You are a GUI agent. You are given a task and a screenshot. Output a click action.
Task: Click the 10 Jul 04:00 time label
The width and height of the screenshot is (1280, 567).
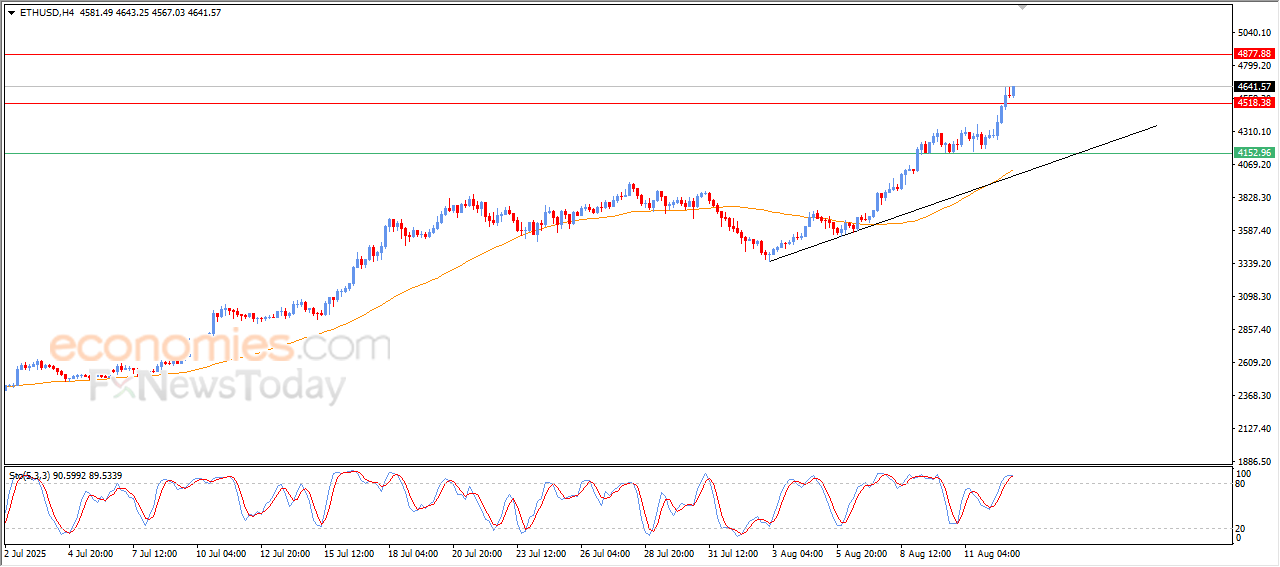click(221, 552)
